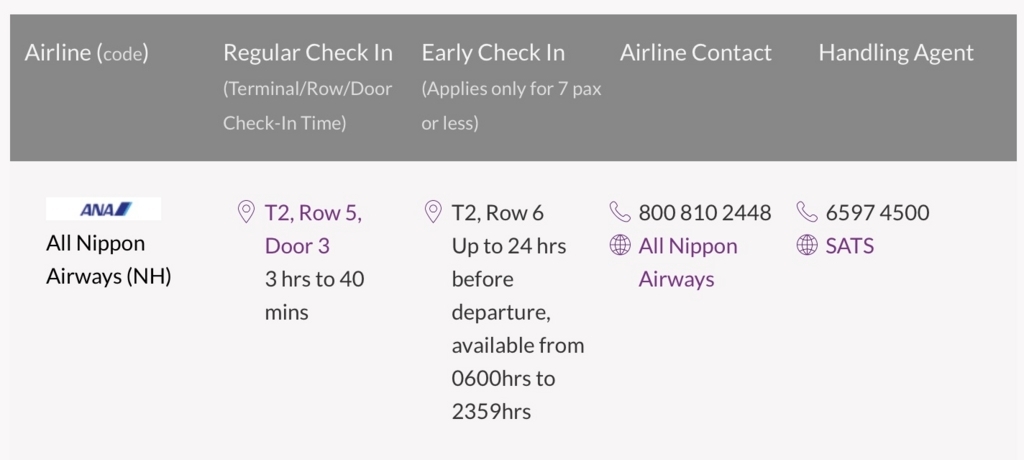Viewport: 1024px width, 460px height.
Task: Click the Airline (code) column header
Action: pos(87,53)
